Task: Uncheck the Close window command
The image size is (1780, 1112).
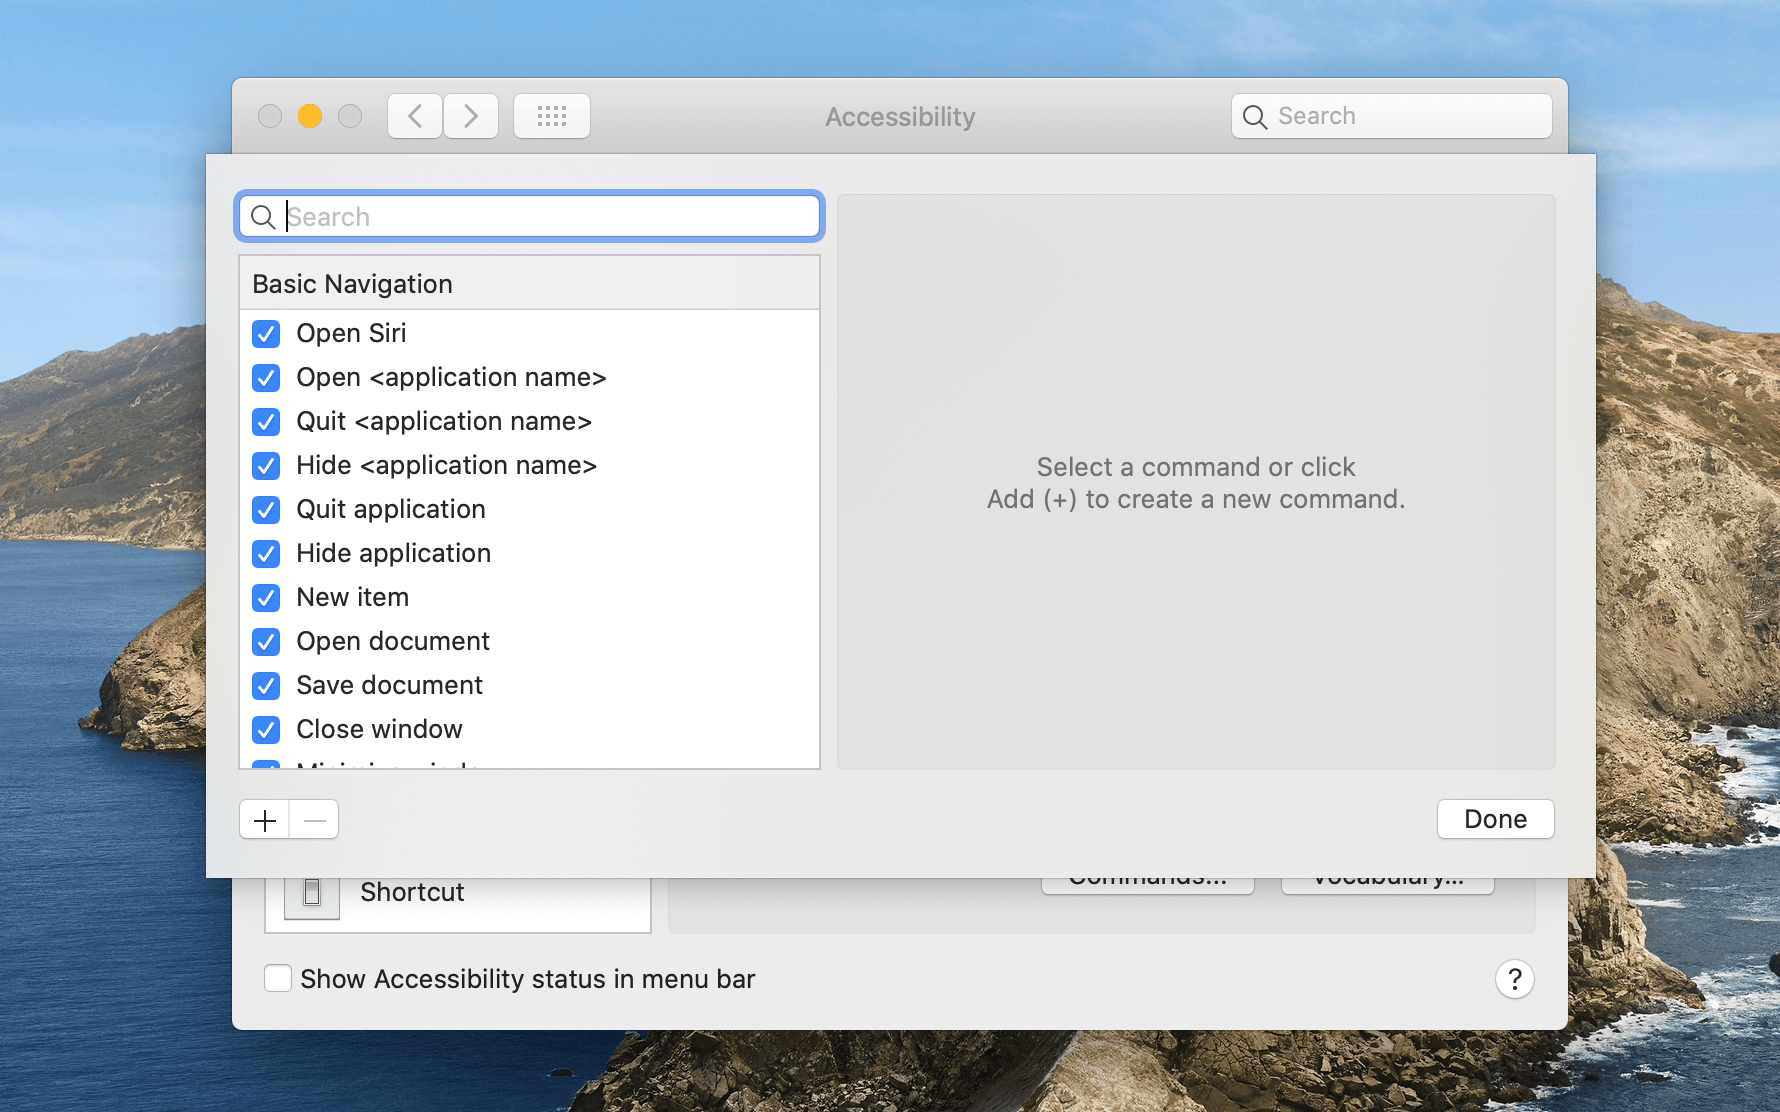Action: 266,730
